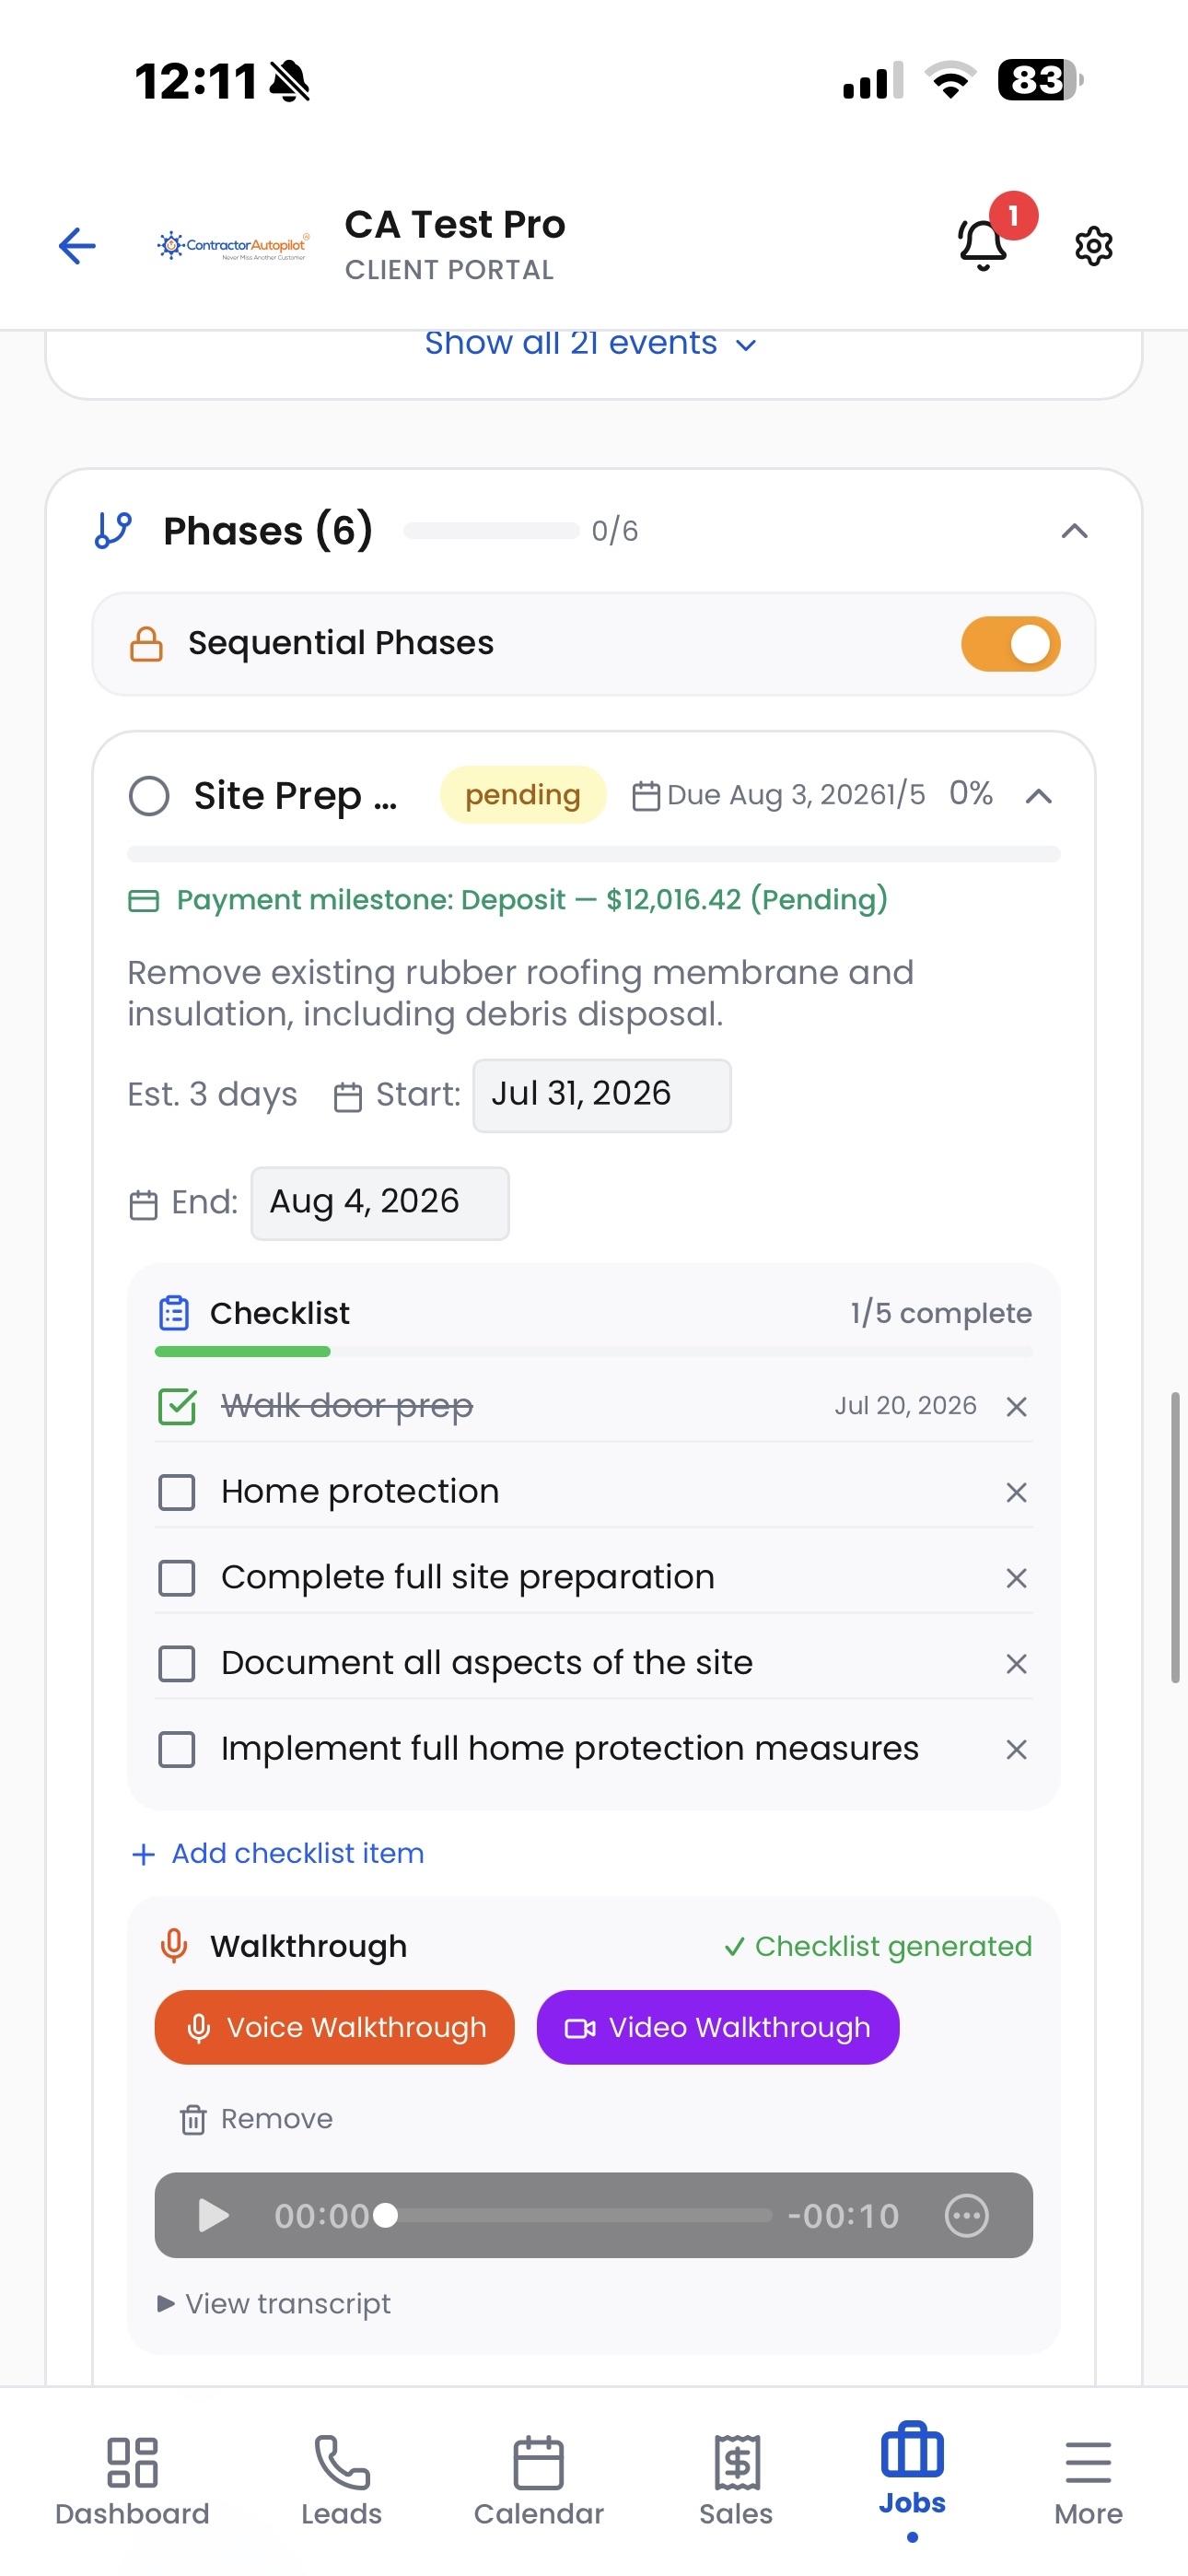Screen dimensions: 1188x2576
Task: Go back using the blue arrow
Action: pos(77,245)
